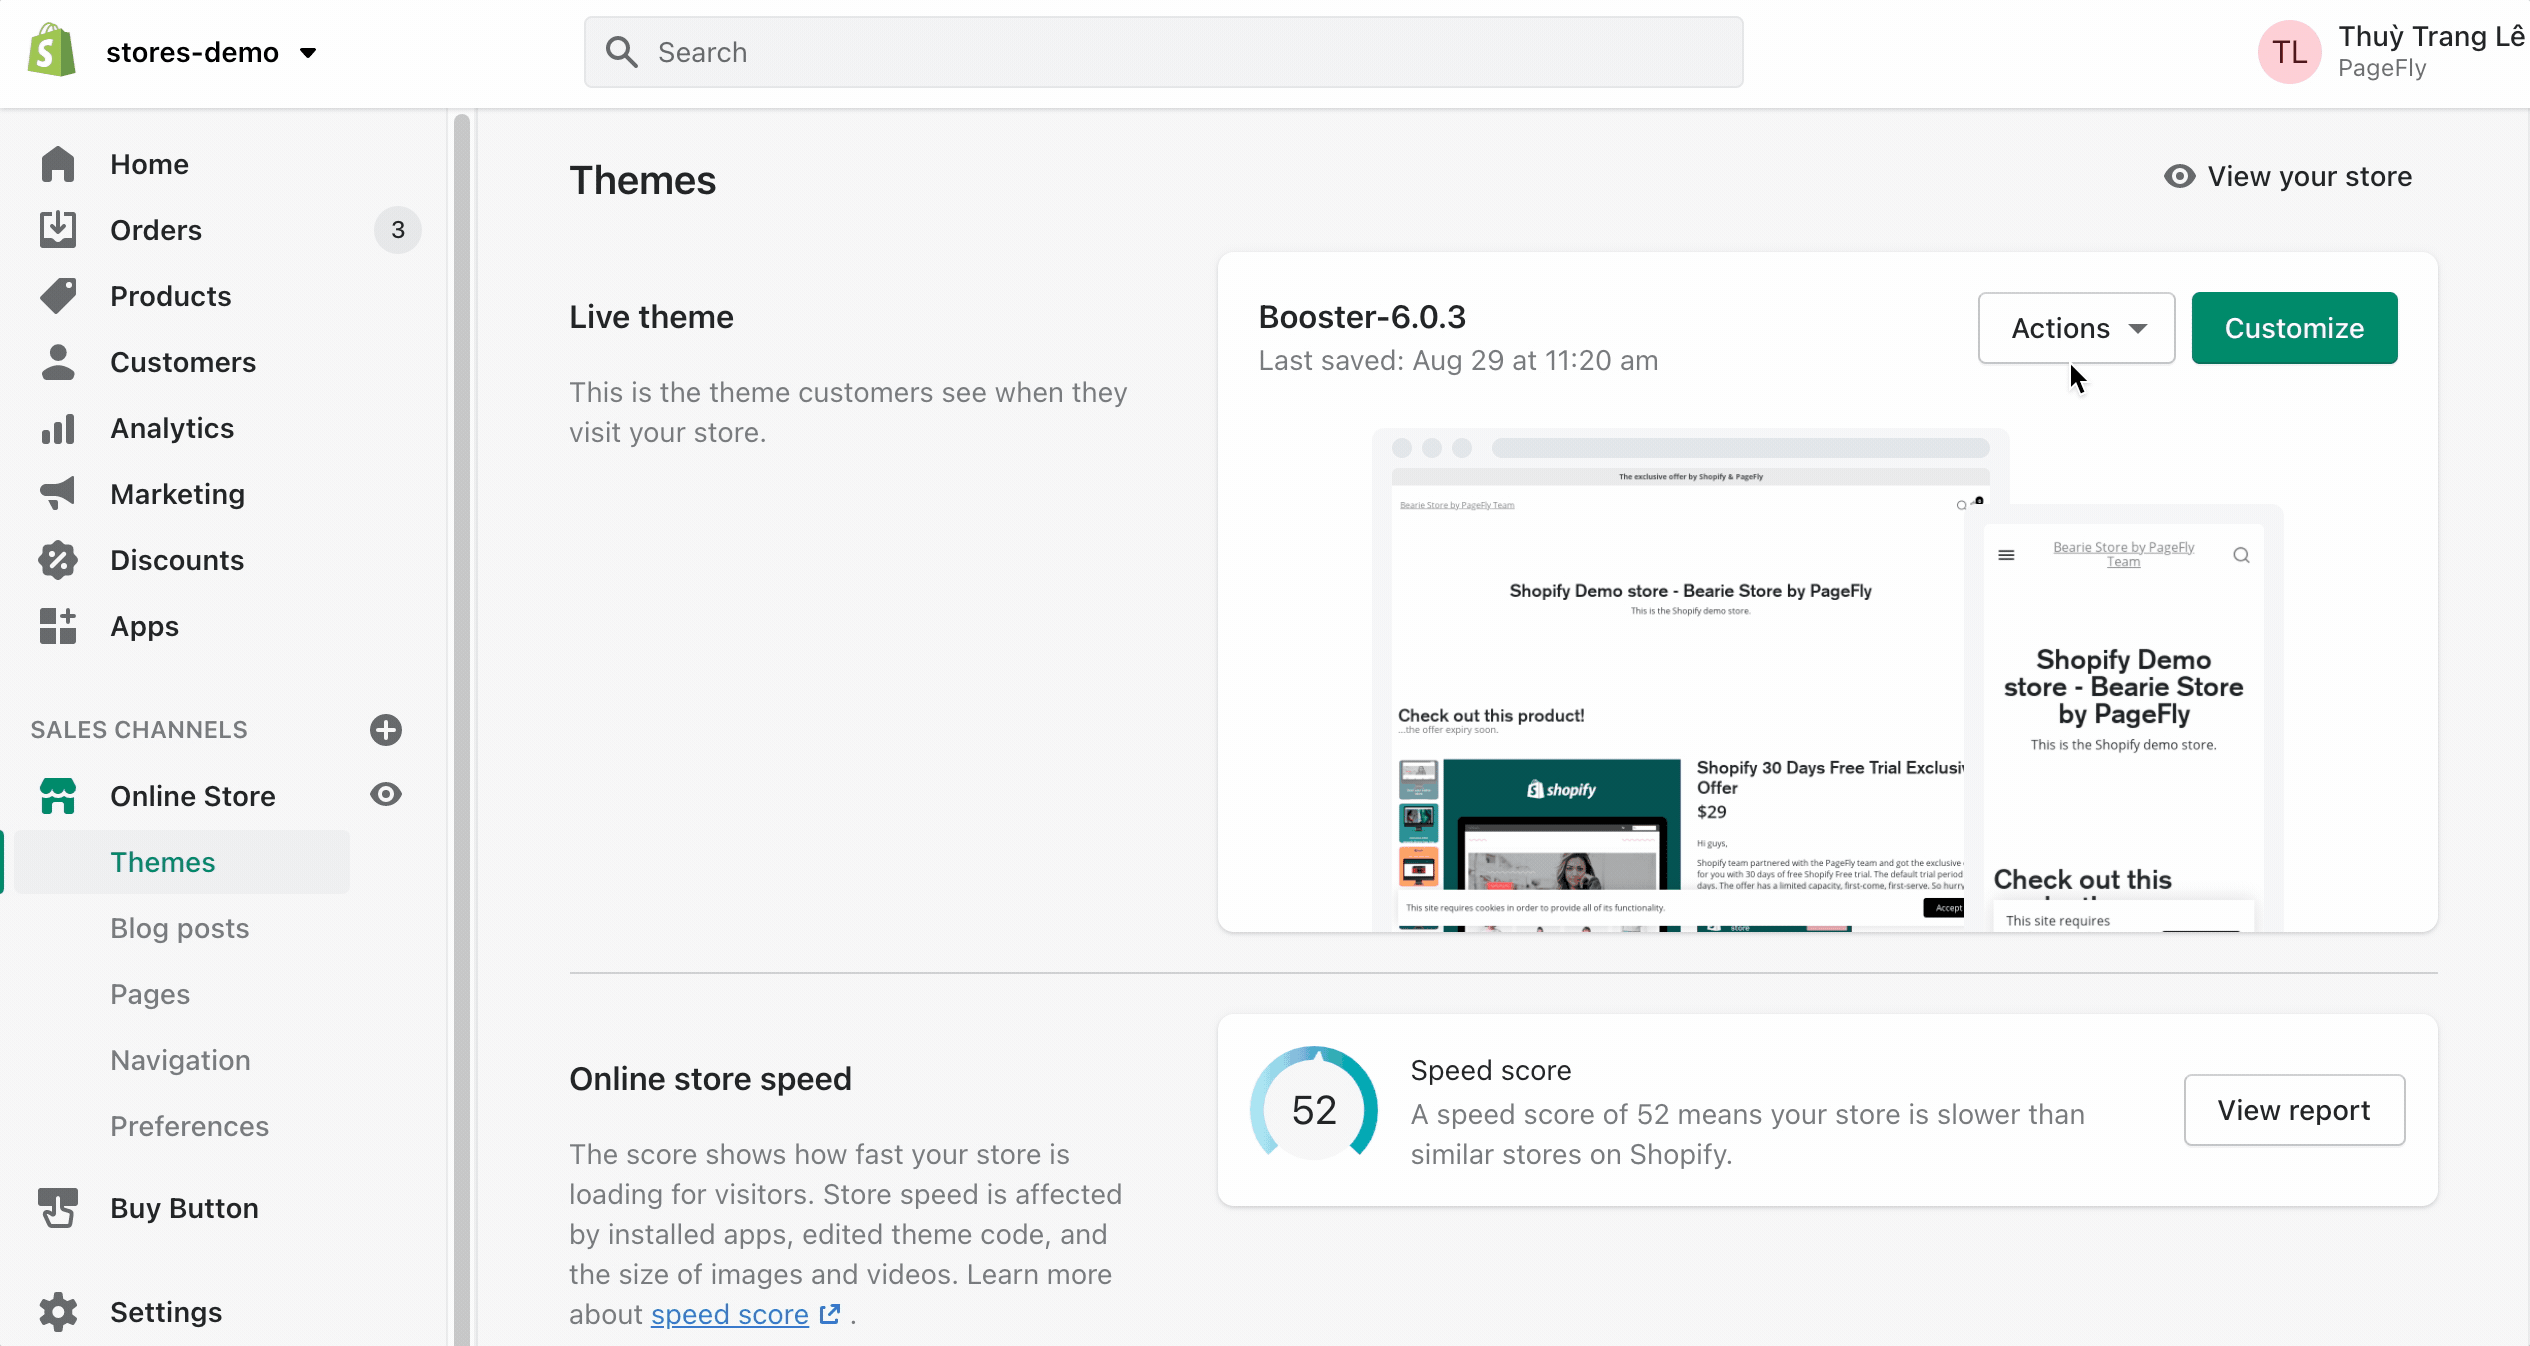Click View report button
Image resolution: width=2530 pixels, height=1346 pixels.
[x=2294, y=1110]
